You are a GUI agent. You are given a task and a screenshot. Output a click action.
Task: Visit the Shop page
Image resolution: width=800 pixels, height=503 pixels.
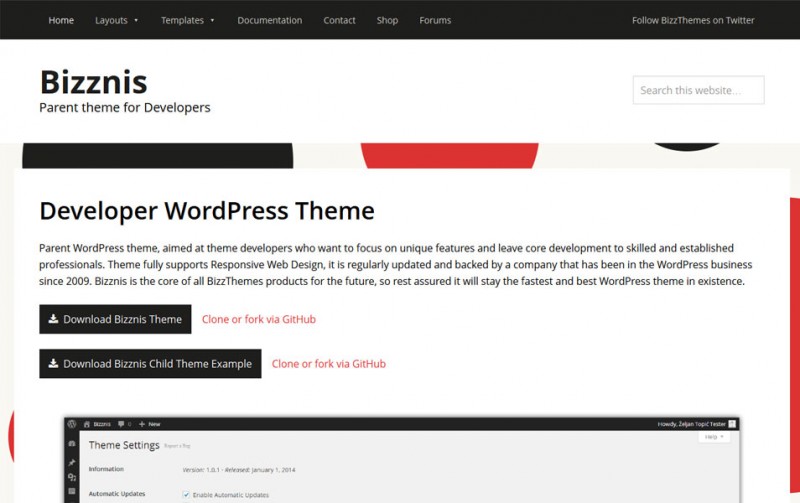coord(387,20)
